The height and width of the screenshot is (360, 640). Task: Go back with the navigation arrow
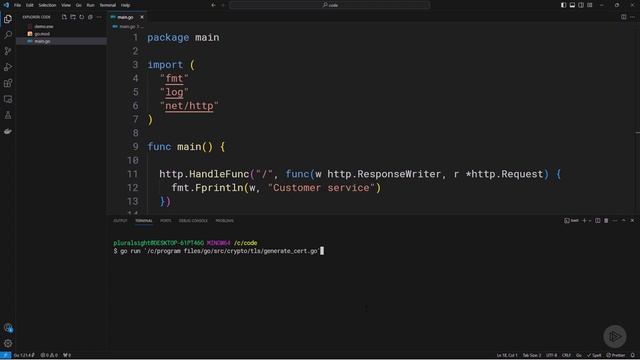point(213,5)
